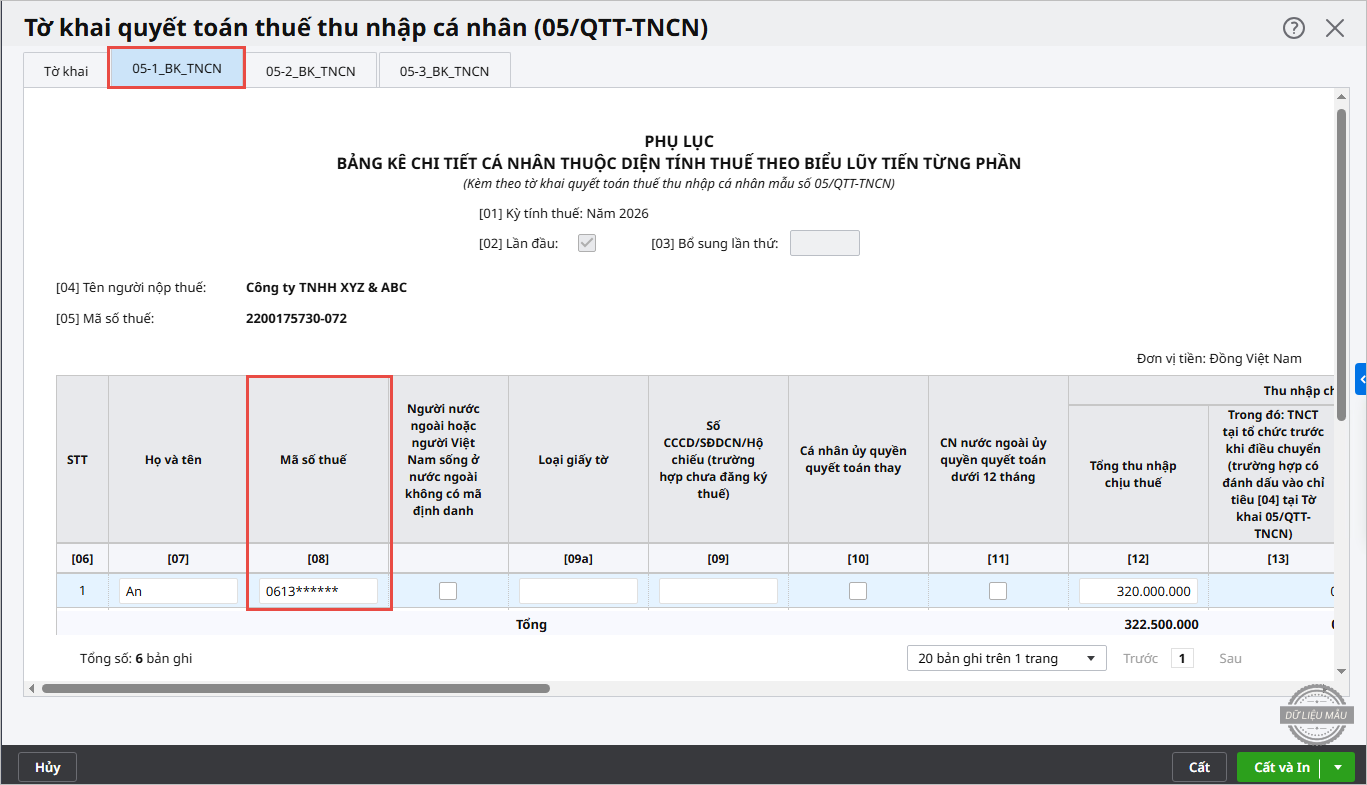
Task: Enable the CN nước ngoài ủy quyền checkbox
Action: [x=998, y=591]
